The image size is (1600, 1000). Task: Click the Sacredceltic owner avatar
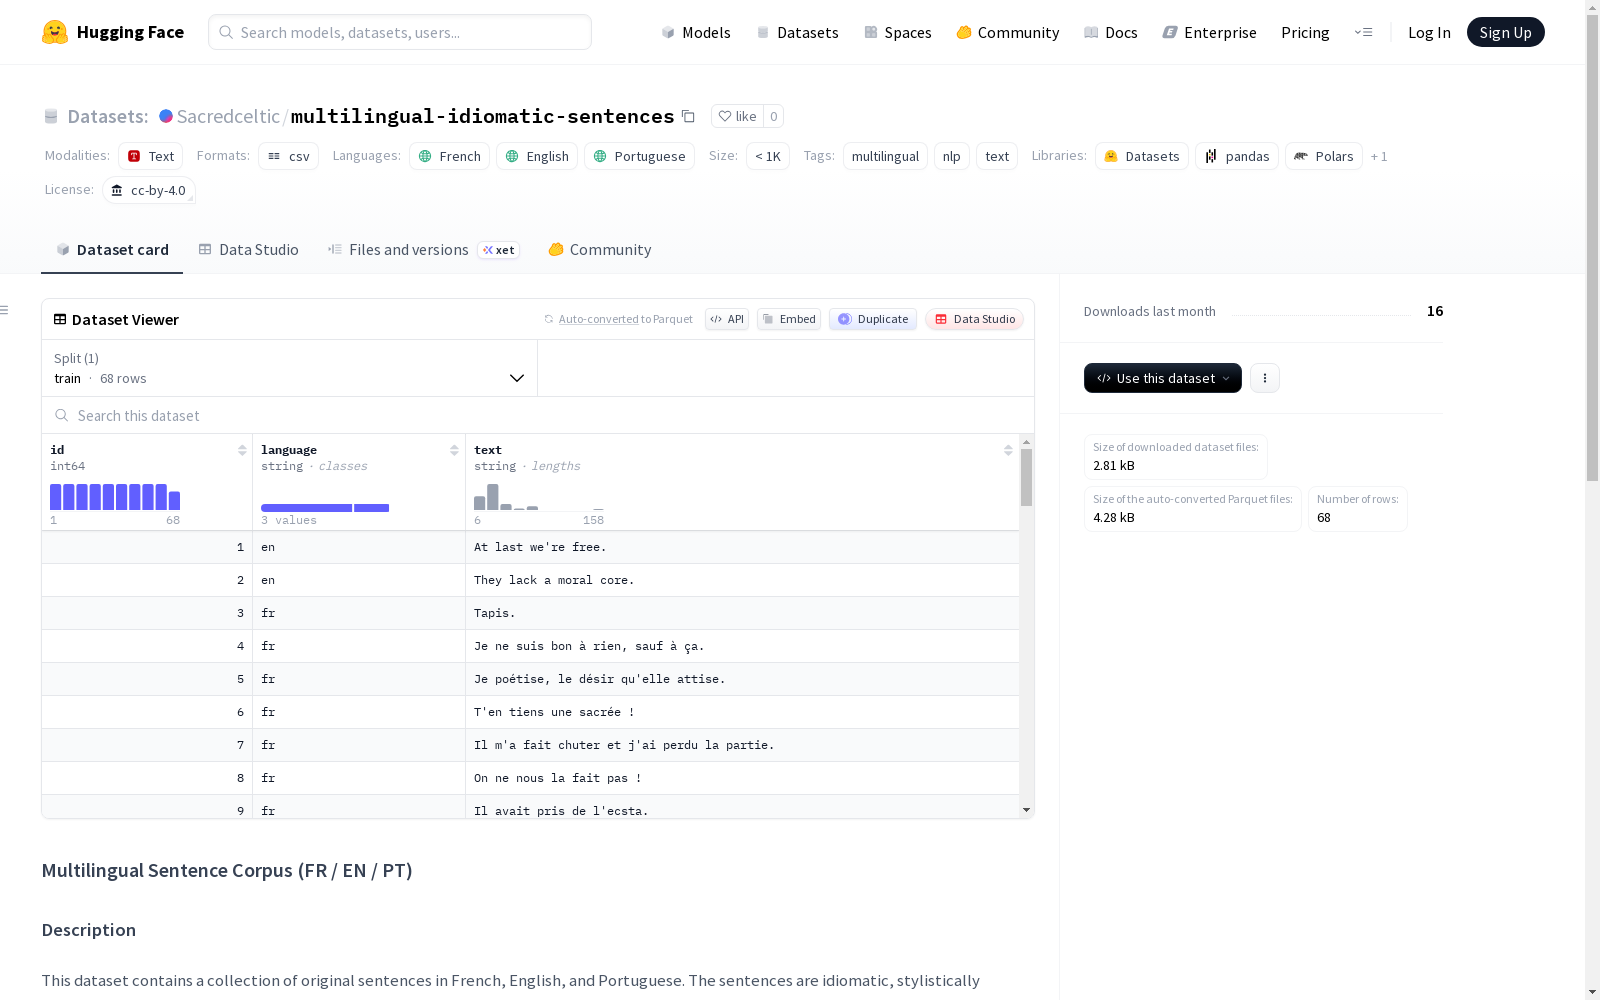click(166, 116)
